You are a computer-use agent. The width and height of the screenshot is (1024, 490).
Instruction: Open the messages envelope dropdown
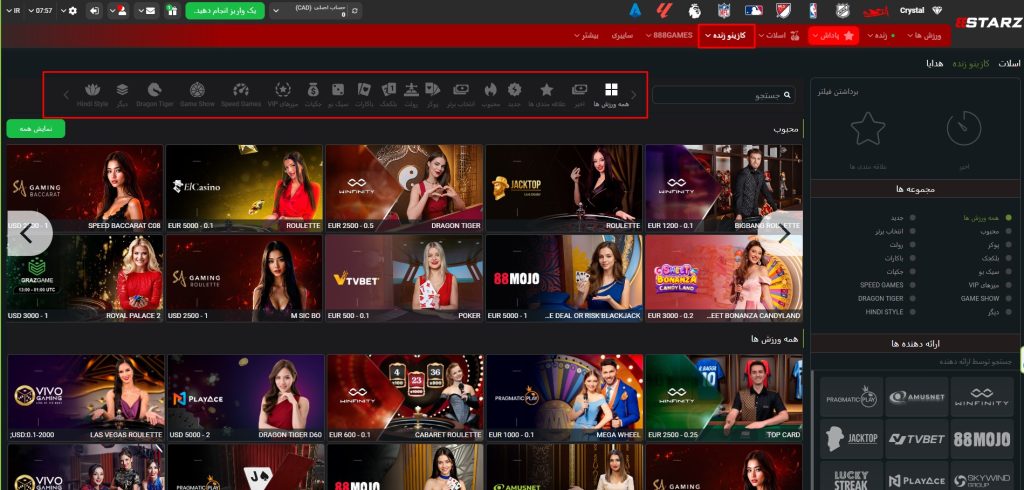(x=146, y=10)
